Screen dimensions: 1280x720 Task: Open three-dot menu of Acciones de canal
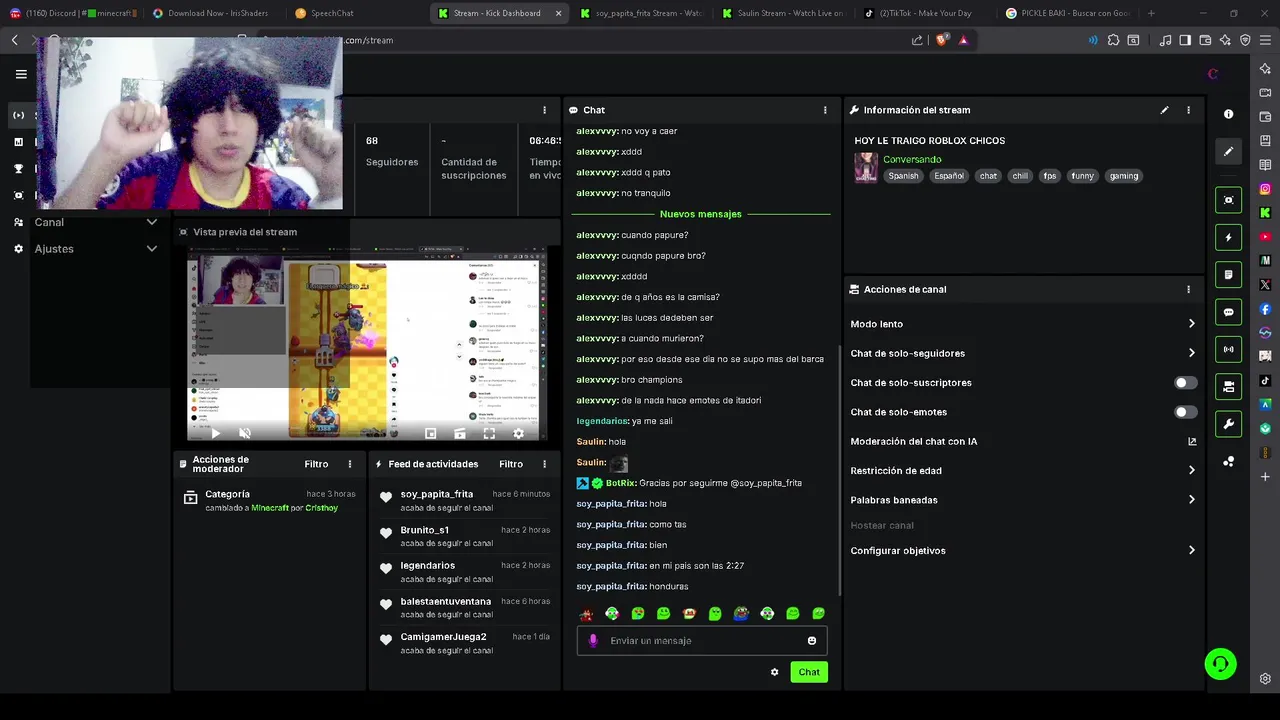click(1188, 290)
